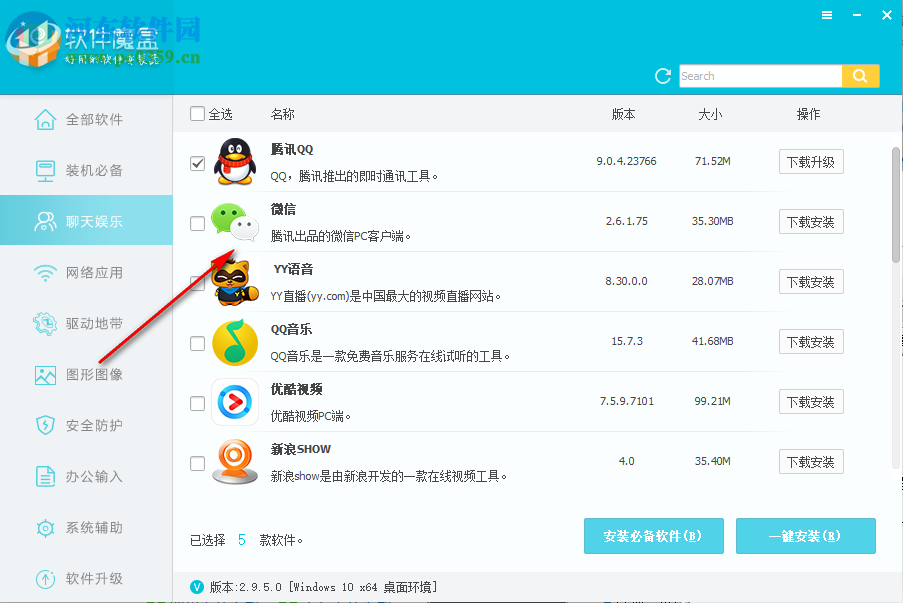Click the 微信 WeChat program icon
This screenshot has width=903, height=603.
click(x=234, y=222)
